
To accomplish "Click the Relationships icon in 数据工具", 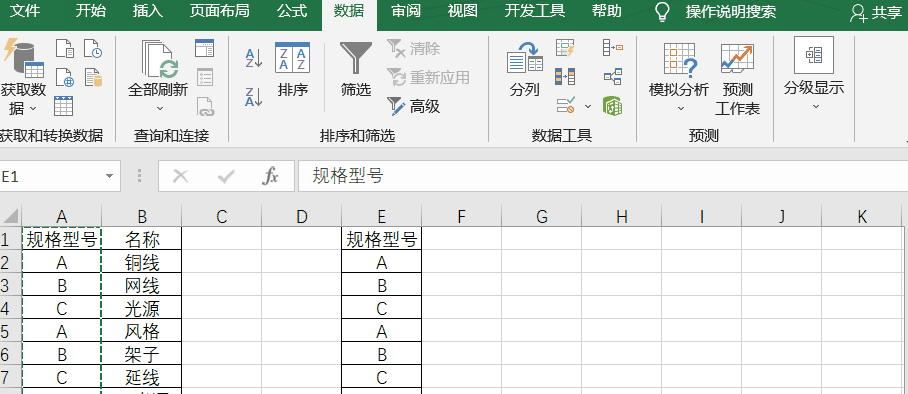I will pyautogui.click(x=613, y=76).
